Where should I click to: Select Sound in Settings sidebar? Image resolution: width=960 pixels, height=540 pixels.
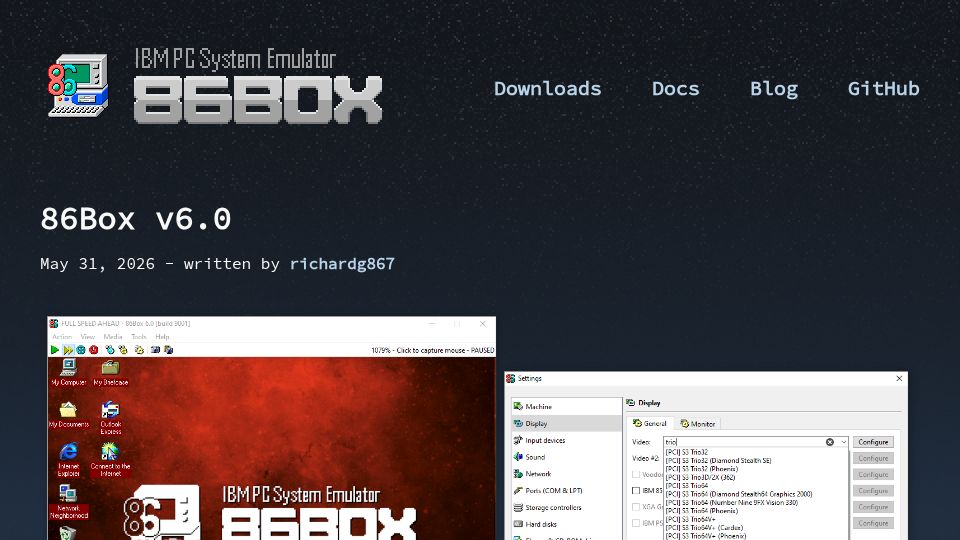566,457
